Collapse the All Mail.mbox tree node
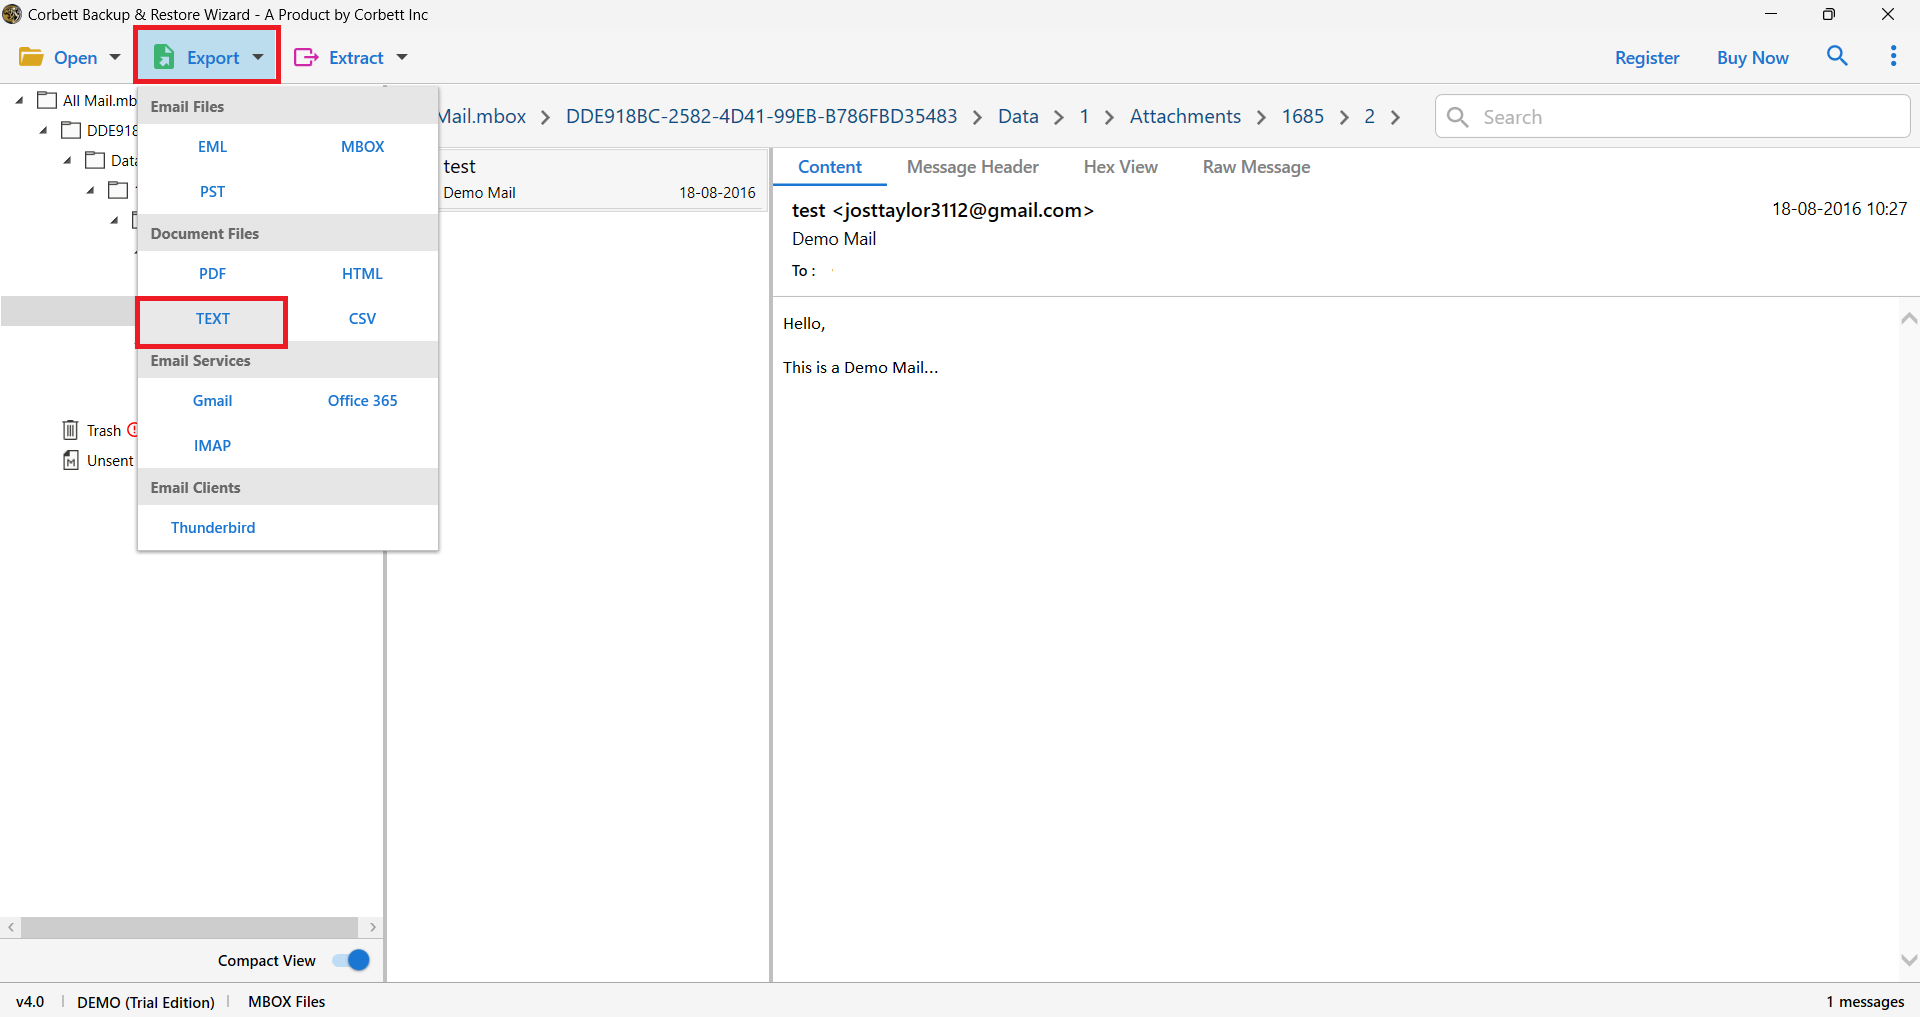Viewport: 1920px width, 1017px height. [x=19, y=100]
